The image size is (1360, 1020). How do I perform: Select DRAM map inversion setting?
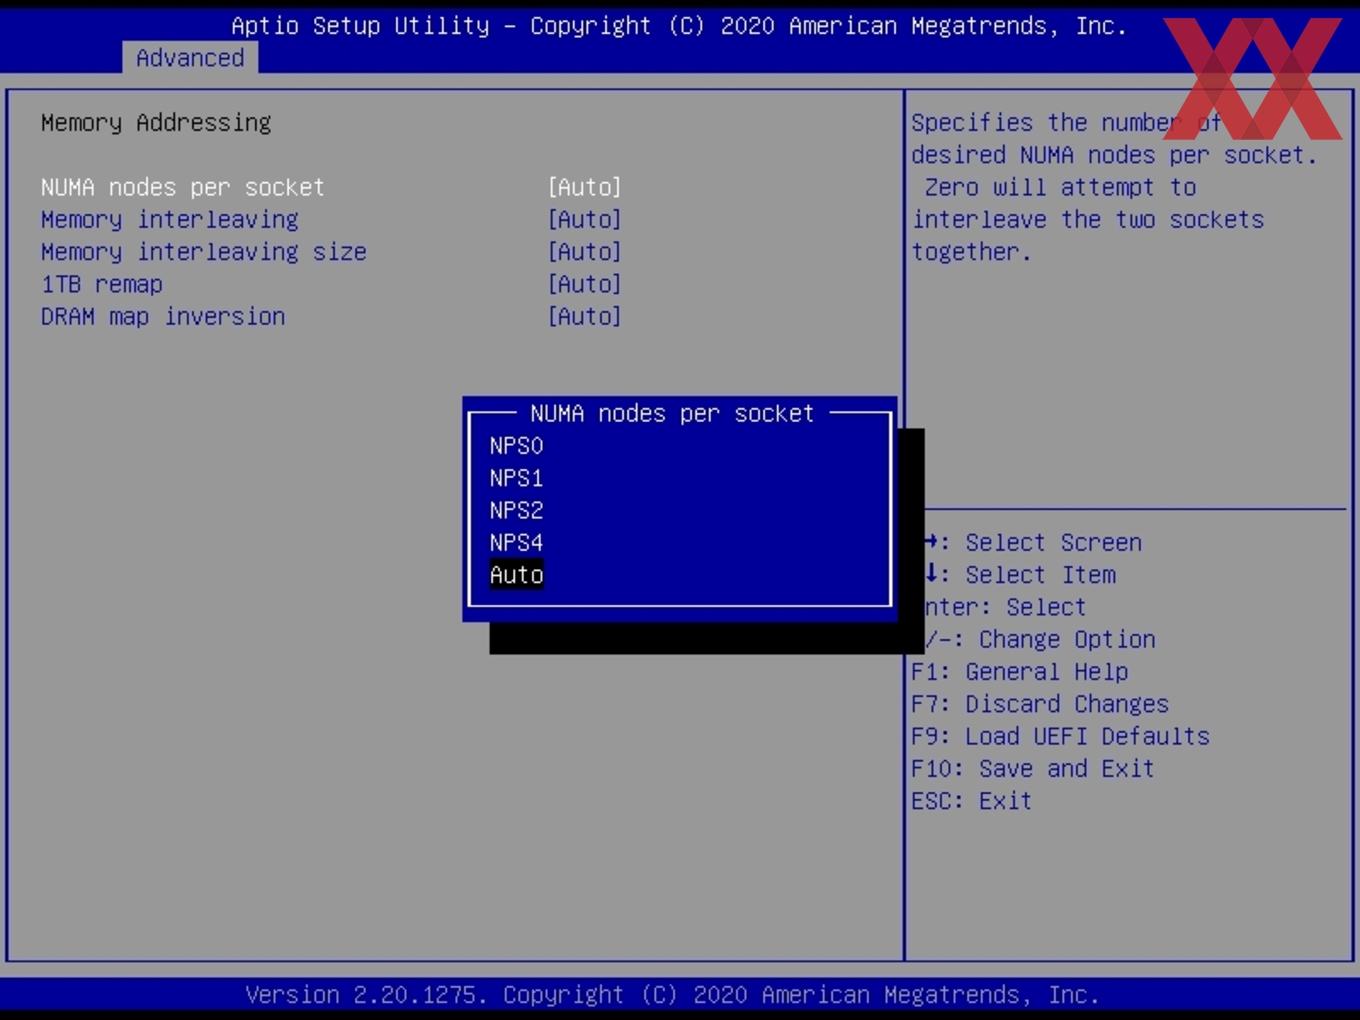[163, 316]
